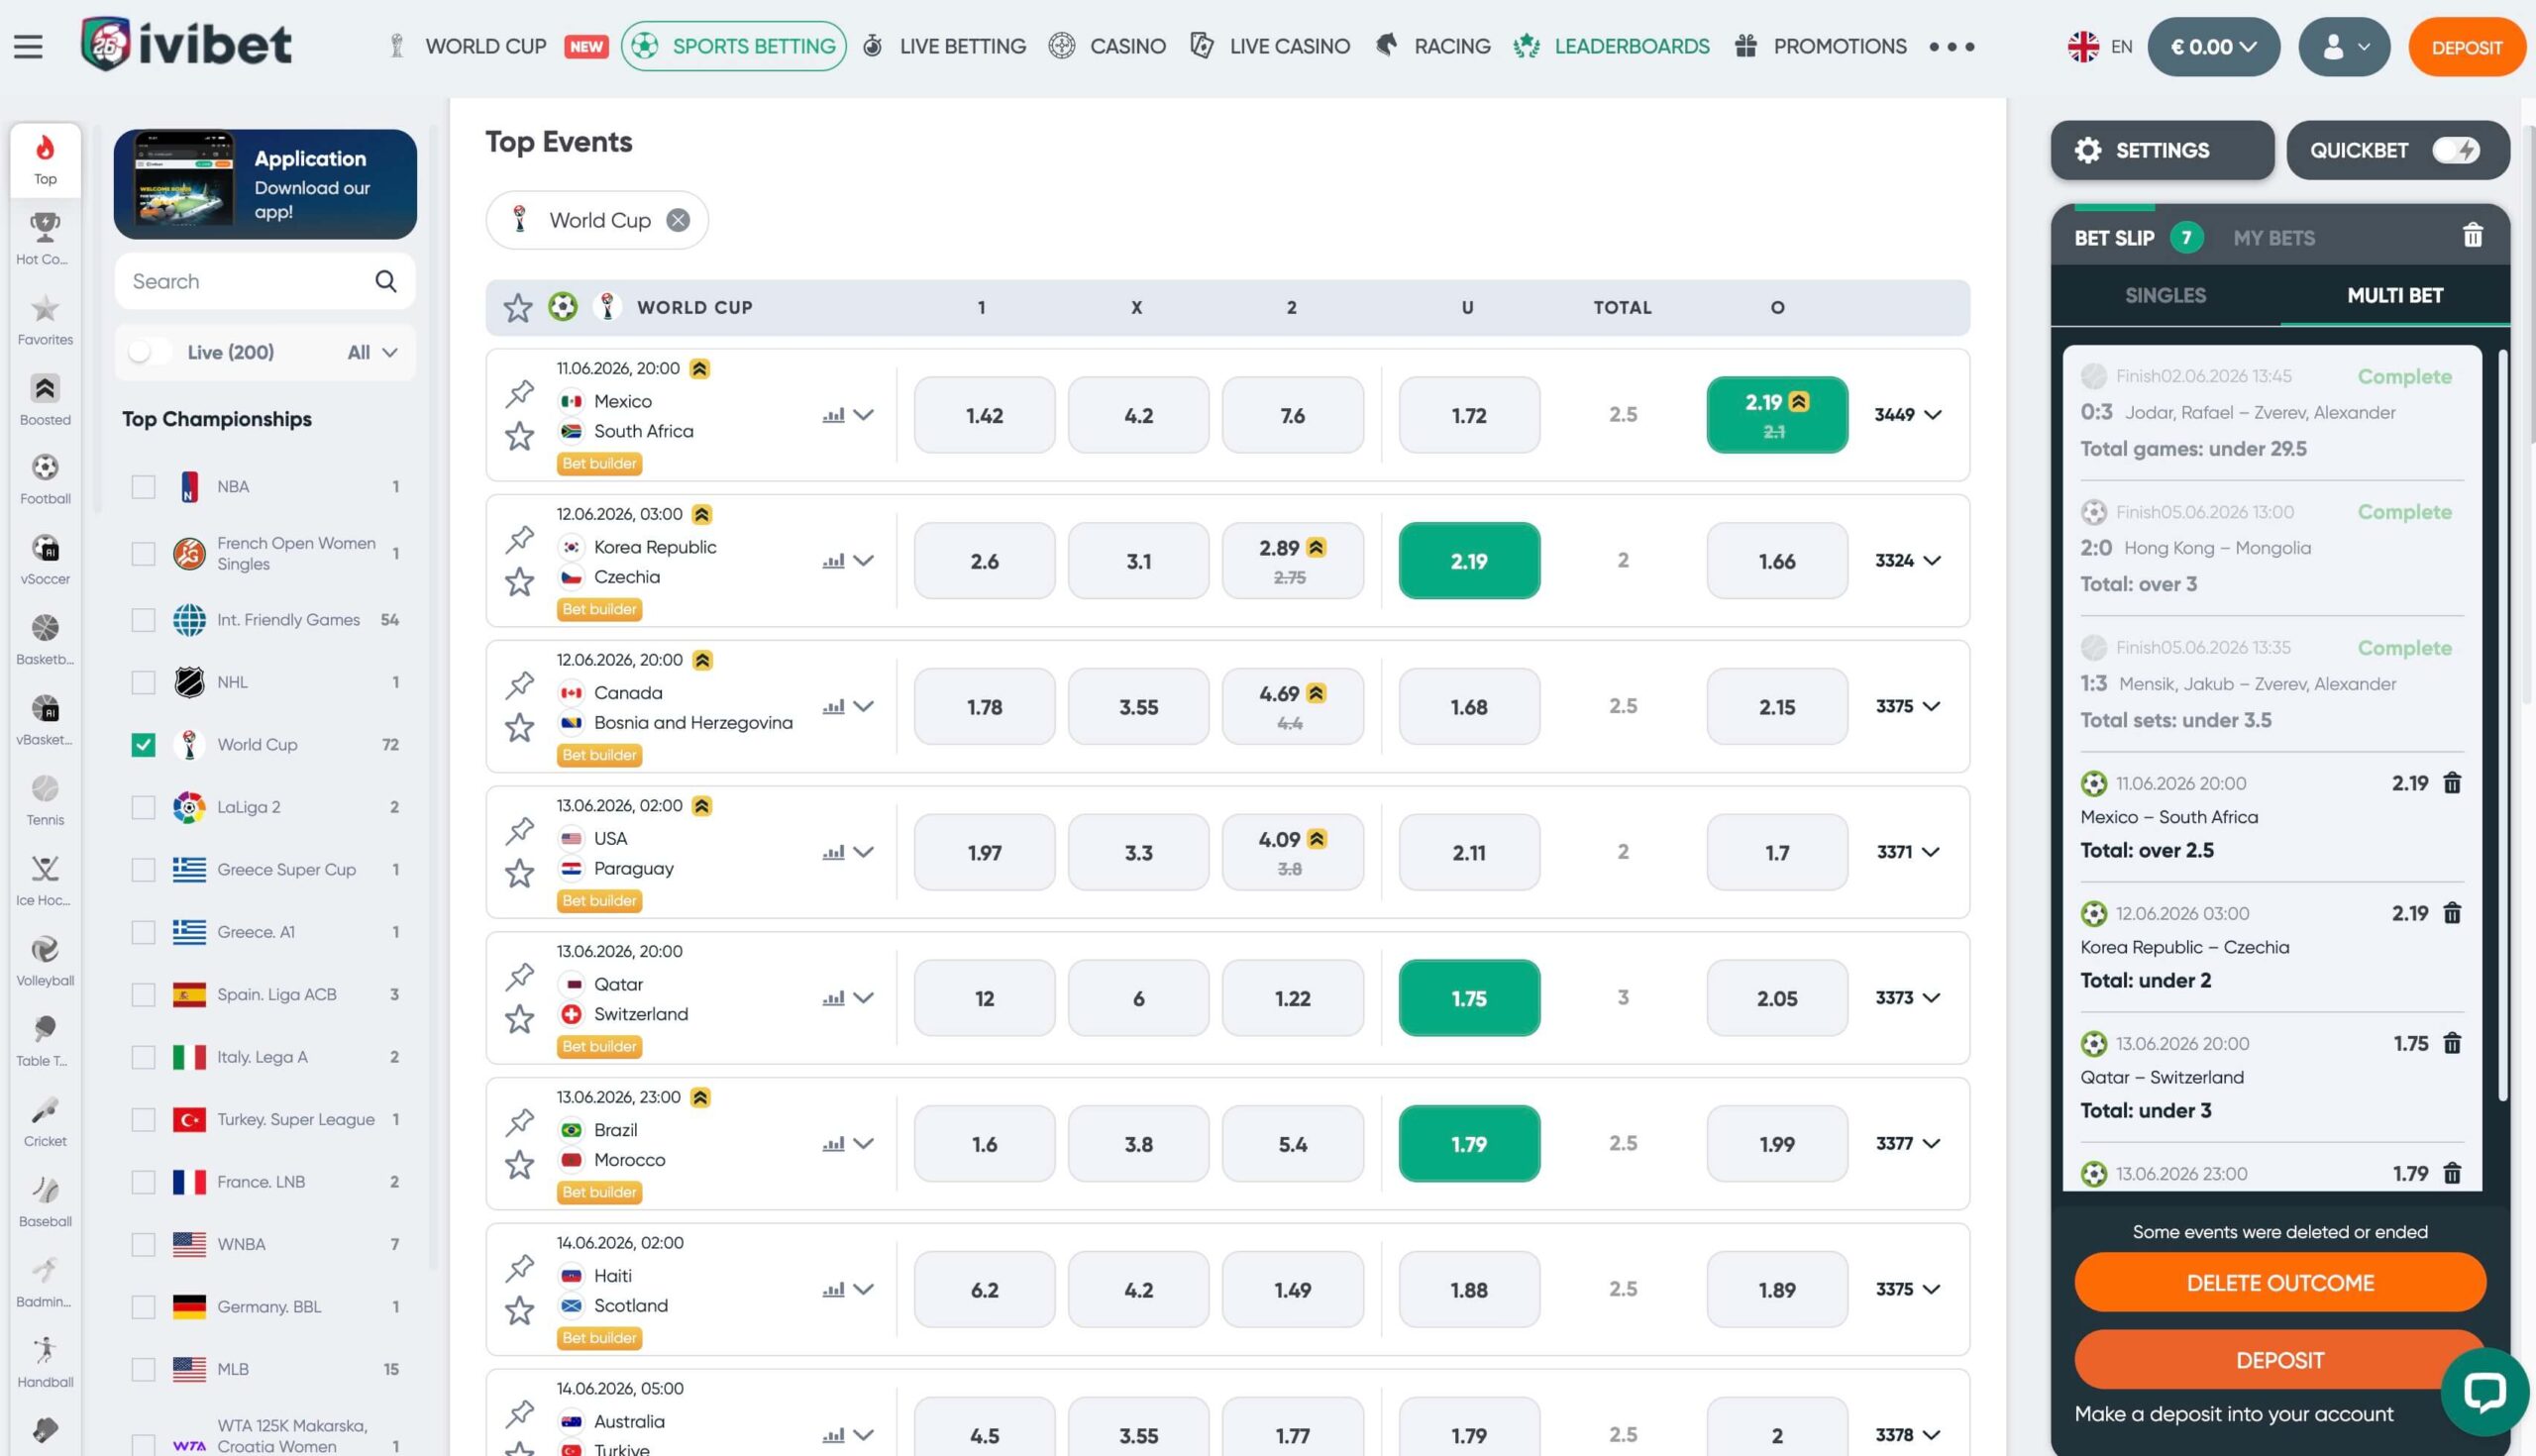This screenshot has width=2536, height=1456.
Task: Remove the World Cup filter chip
Action: [678, 220]
